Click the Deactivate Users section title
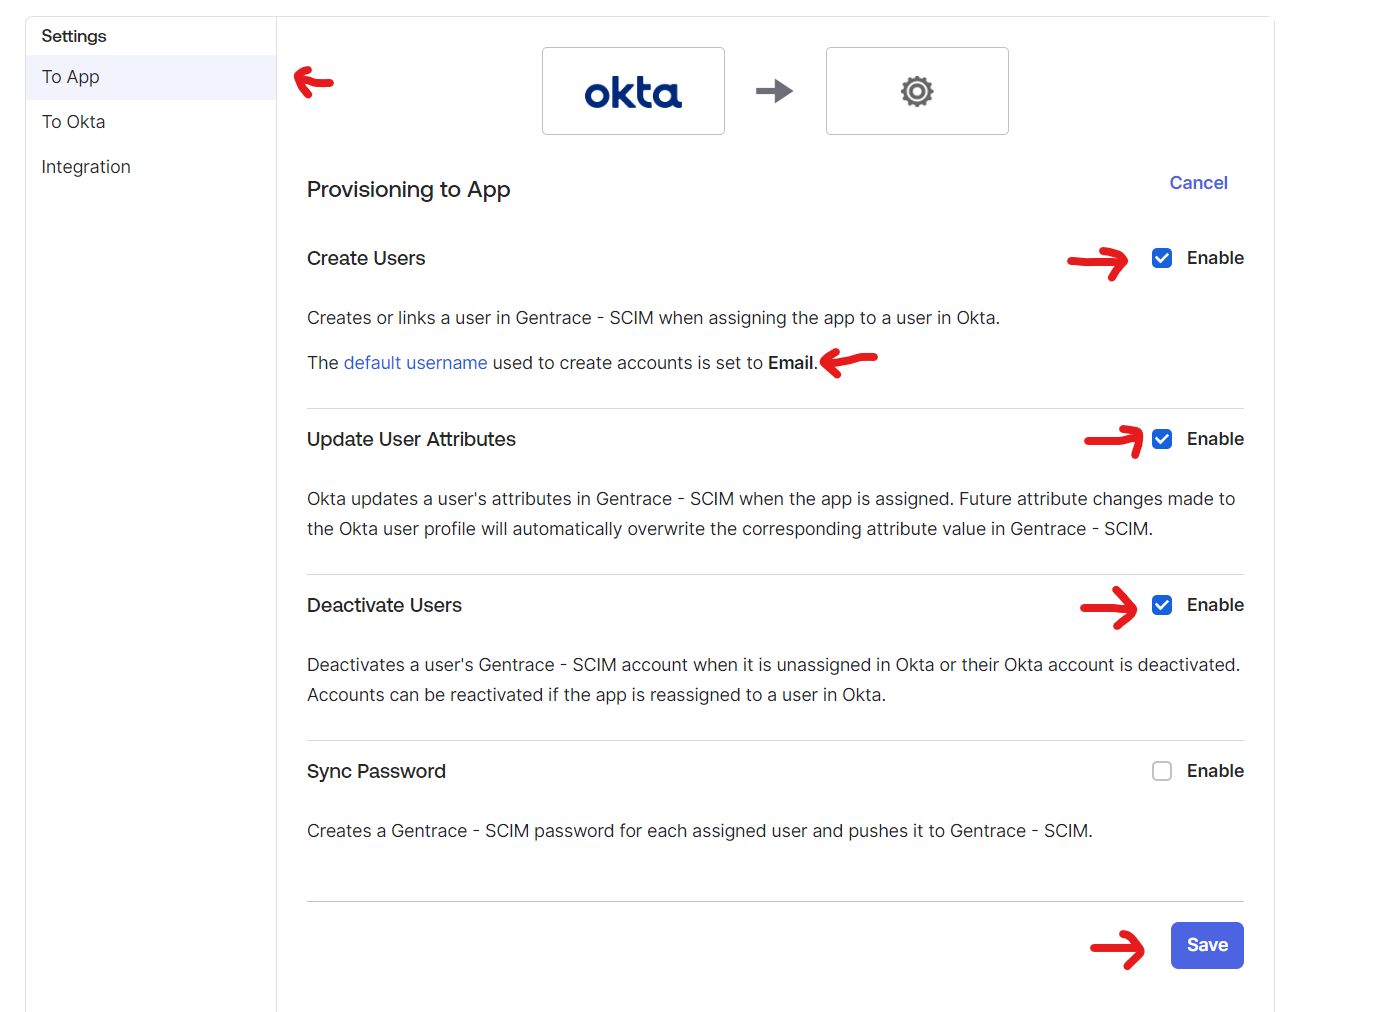The height and width of the screenshot is (1012, 1380). point(384,604)
